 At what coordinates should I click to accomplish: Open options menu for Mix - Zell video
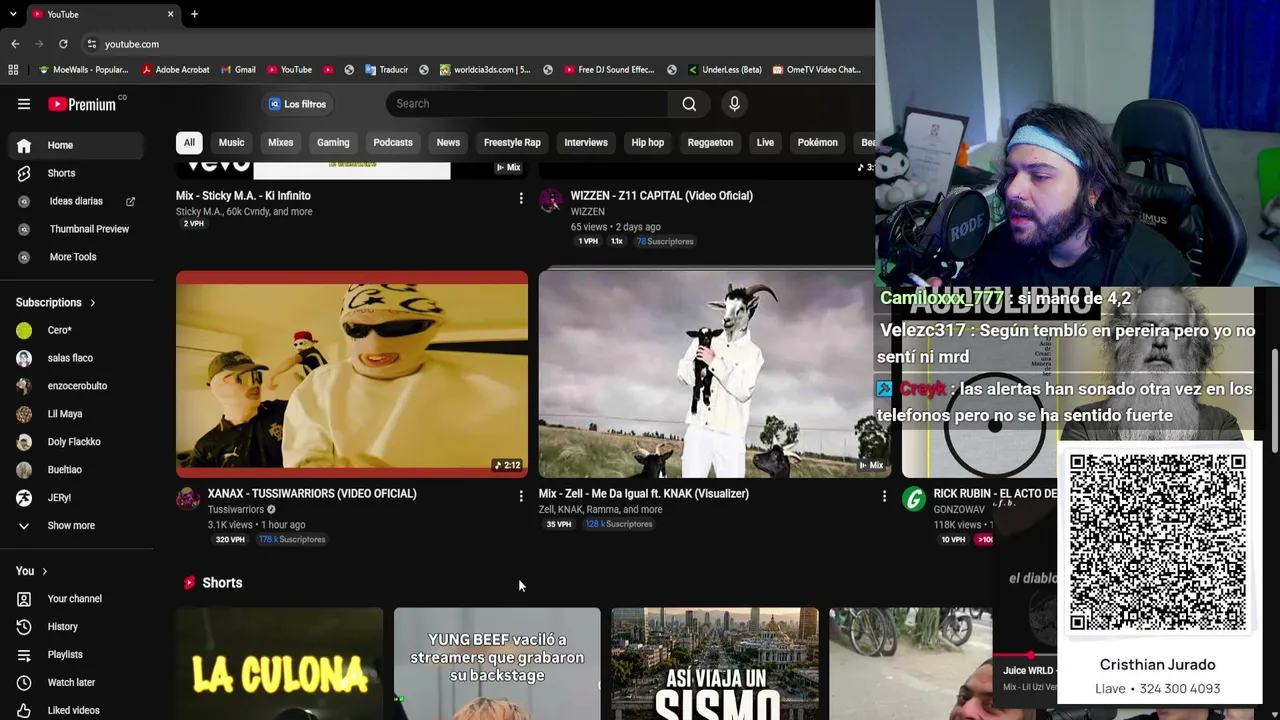[x=884, y=496]
